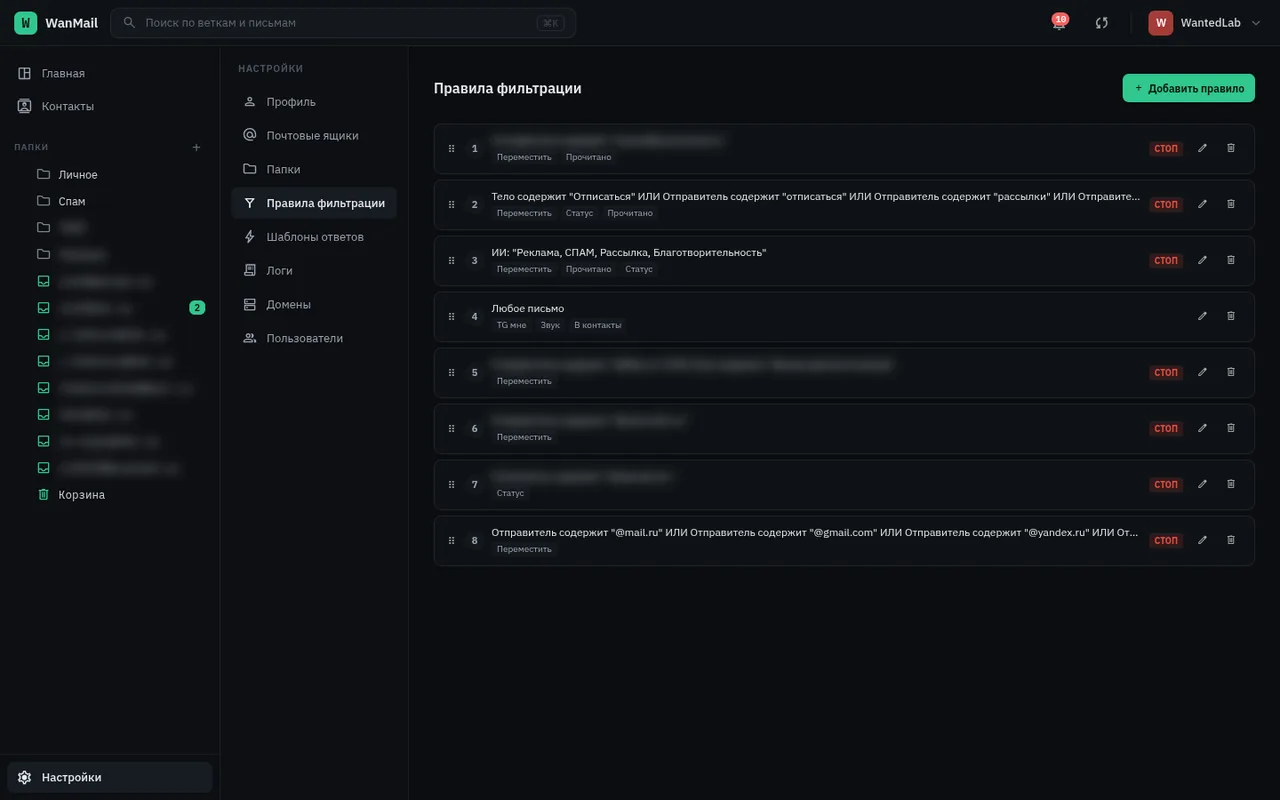Click drag handle of rule 1
This screenshot has height=800, width=1280.
click(451, 148)
